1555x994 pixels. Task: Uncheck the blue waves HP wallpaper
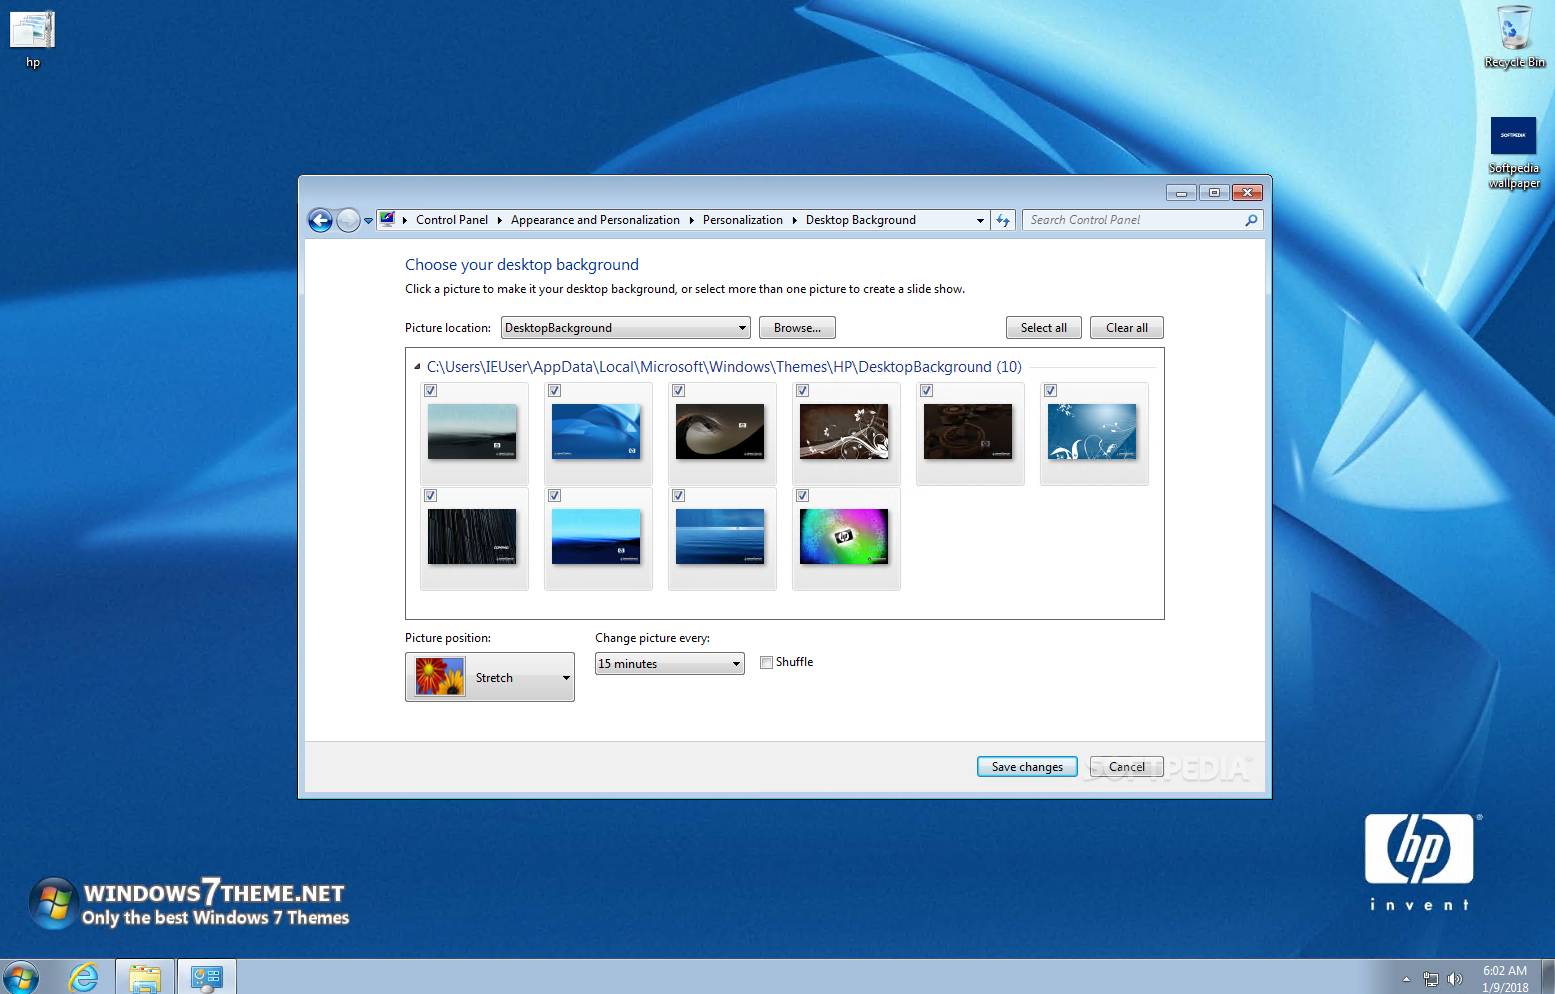pos(555,391)
